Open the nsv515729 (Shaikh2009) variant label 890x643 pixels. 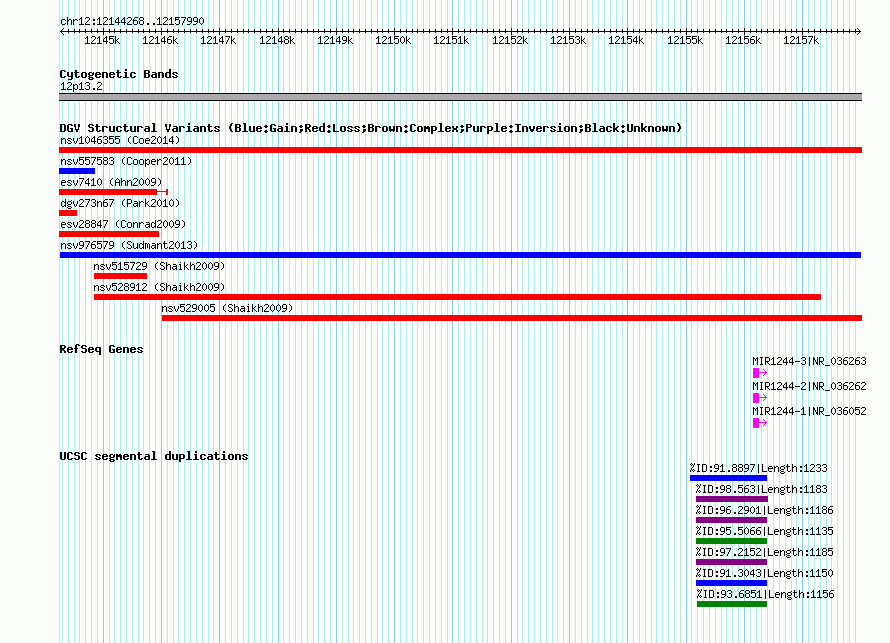point(159,266)
